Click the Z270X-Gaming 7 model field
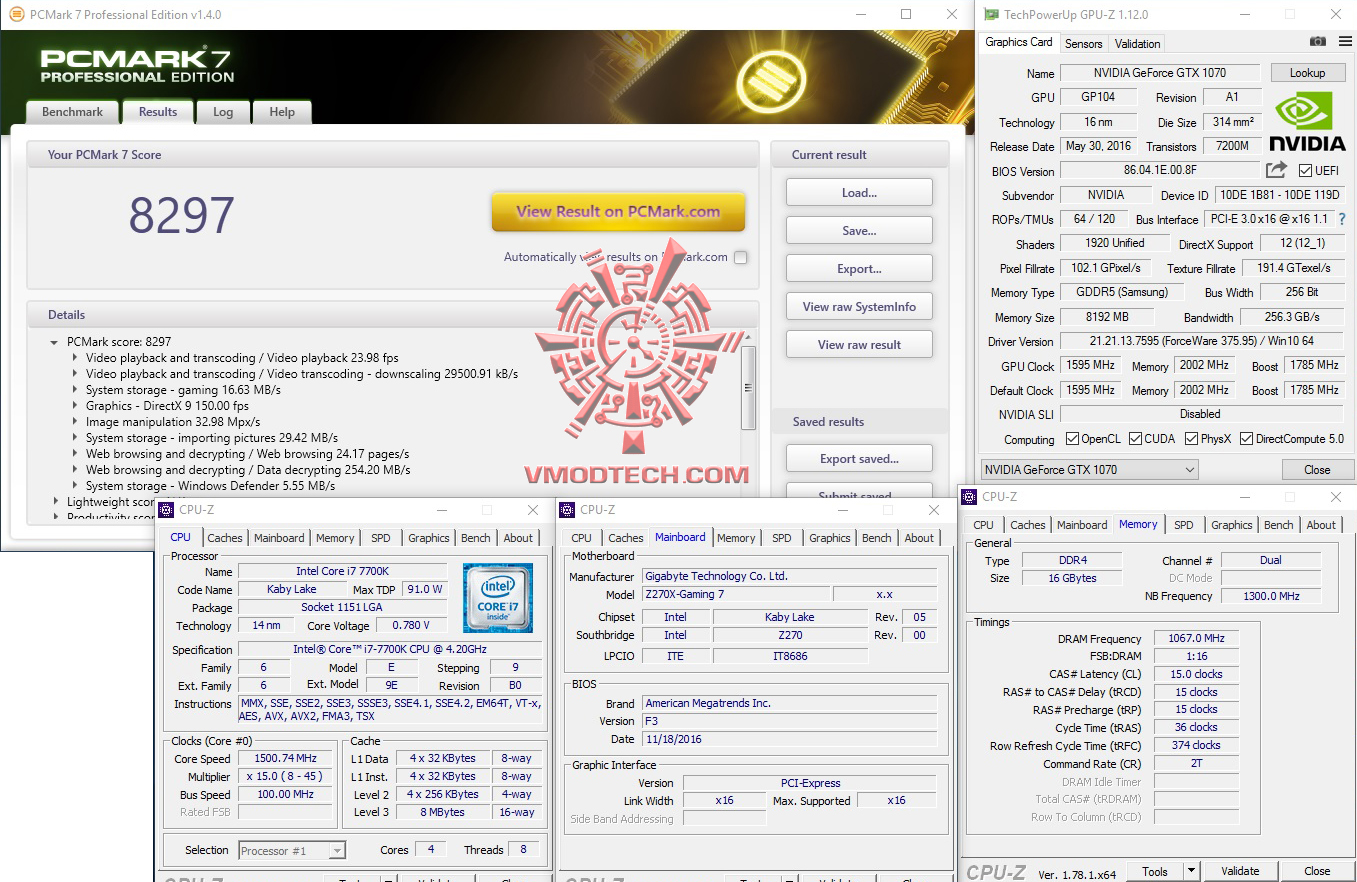The height and width of the screenshot is (882, 1357). pyautogui.click(x=736, y=594)
